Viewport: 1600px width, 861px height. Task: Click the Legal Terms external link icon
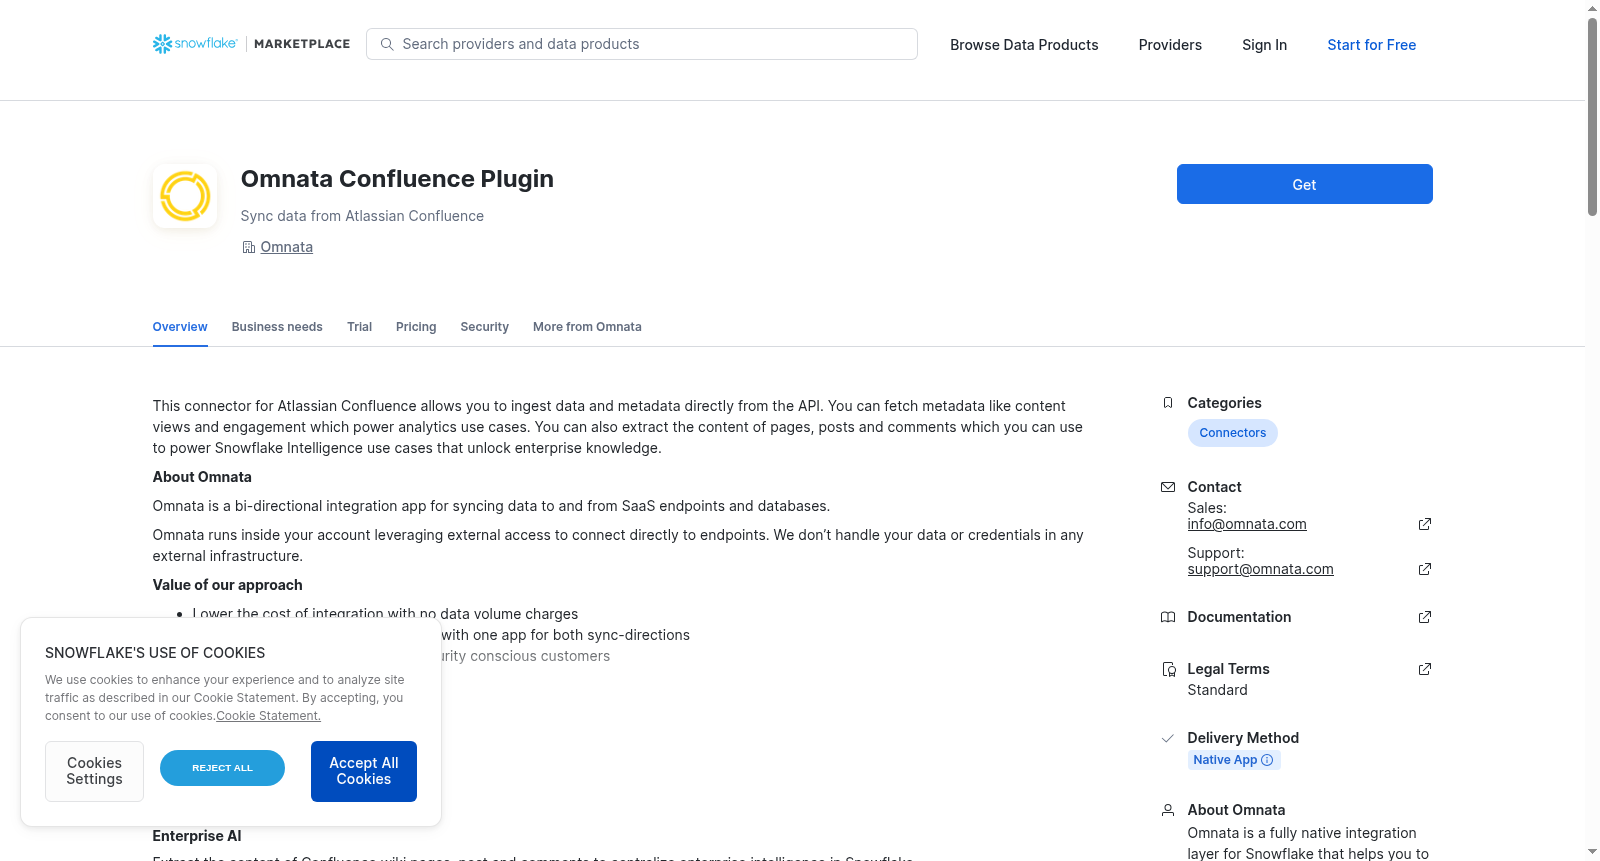tap(1424, 669)
